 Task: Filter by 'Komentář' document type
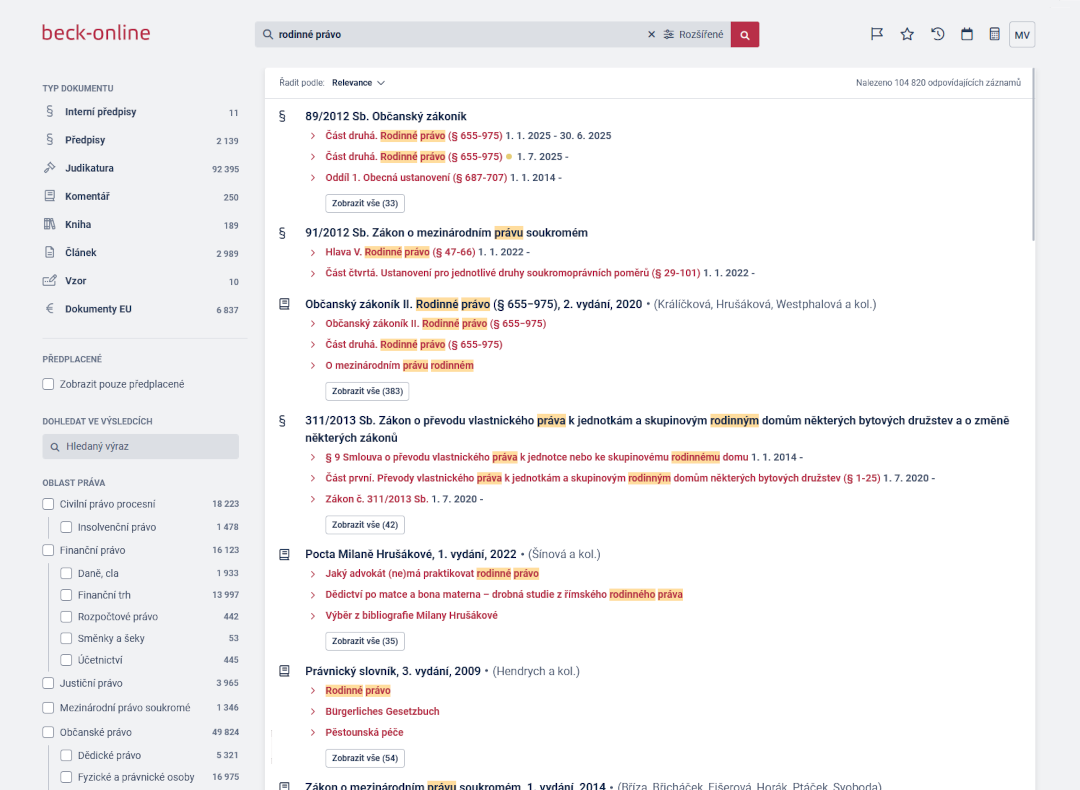pos(87,197)
